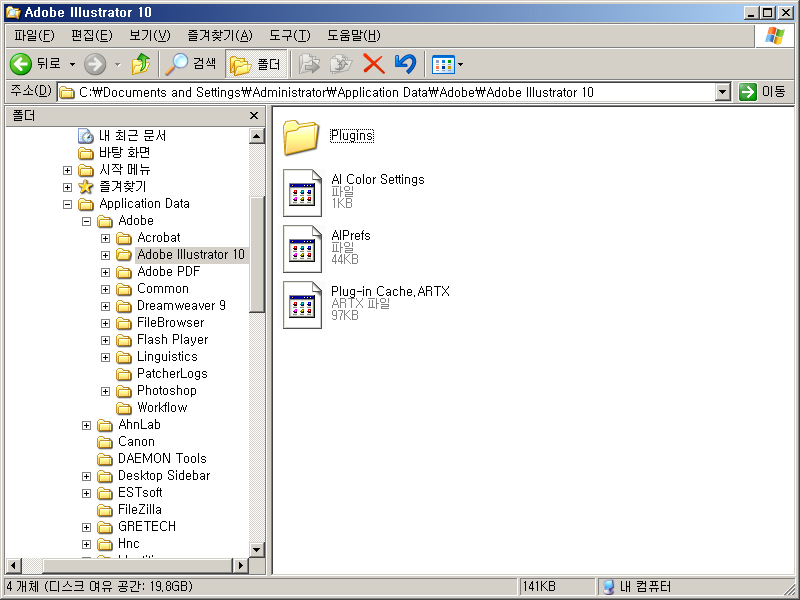Expand the Photoshop tree node
This screenshot has width=800, height=600.
(x=105, y=391)
